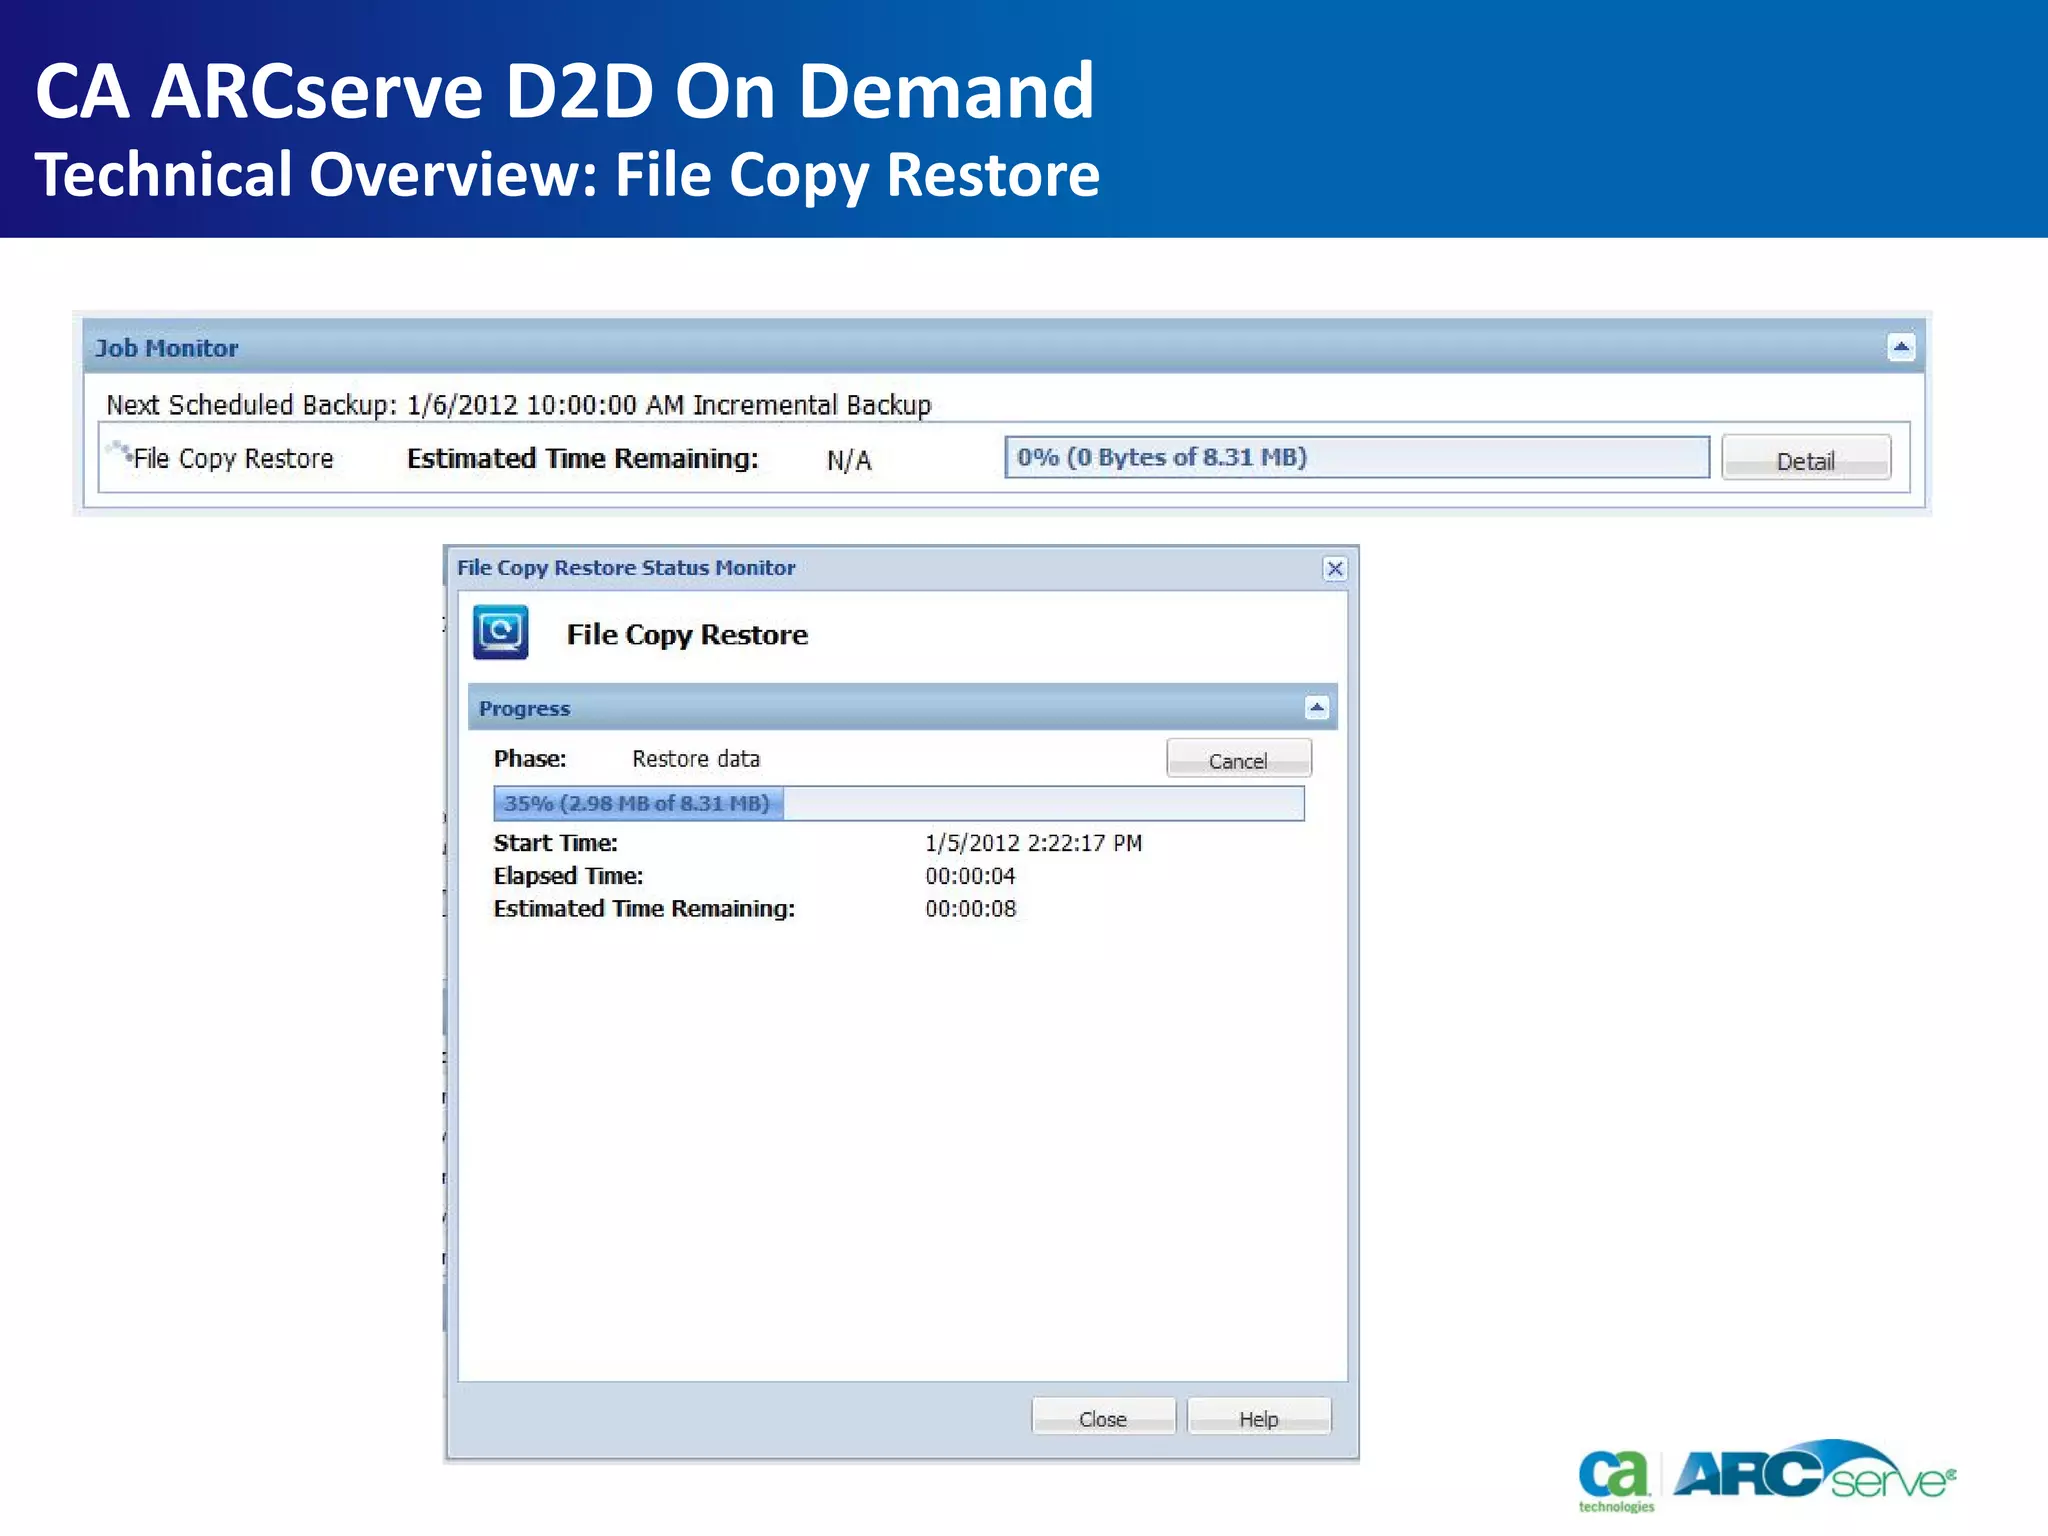2048x1536 pixels.
Task: Select the Next Scheduled Backup text line
Action: pos(518,405)
